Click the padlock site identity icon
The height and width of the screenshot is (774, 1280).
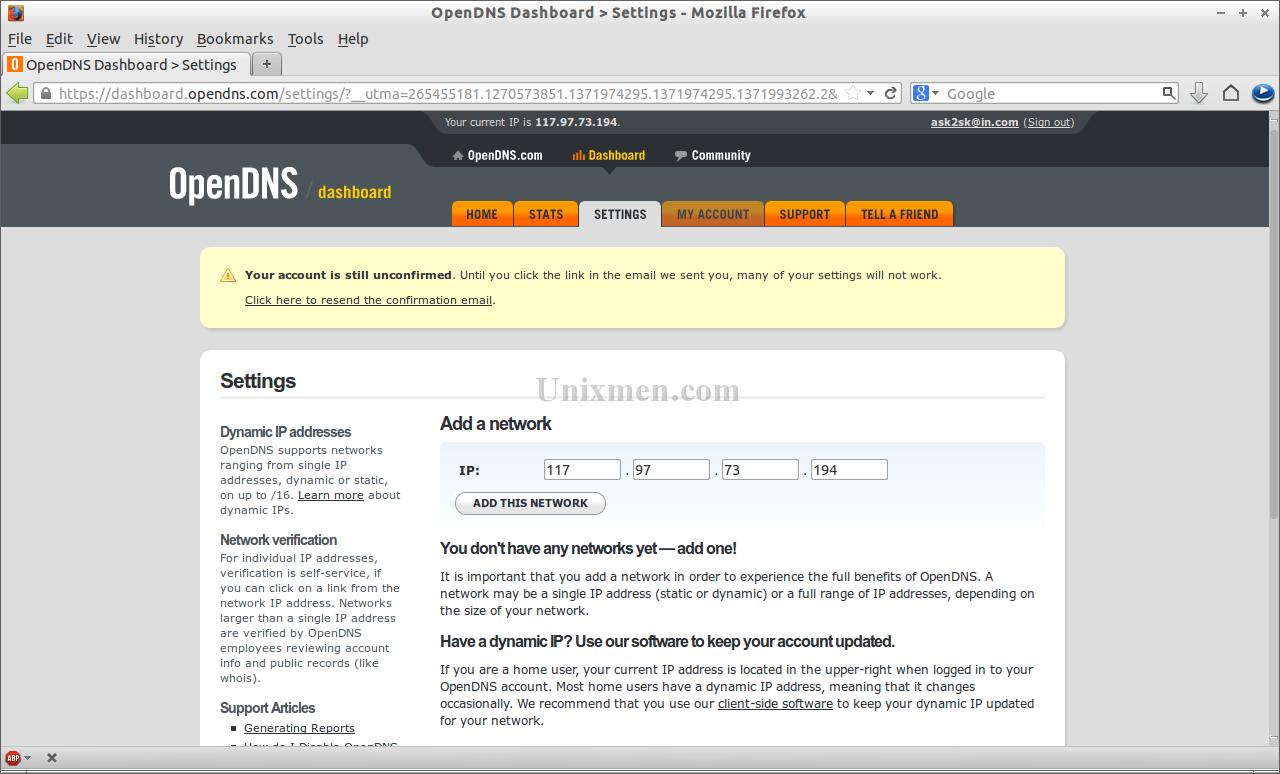[45, 93]
